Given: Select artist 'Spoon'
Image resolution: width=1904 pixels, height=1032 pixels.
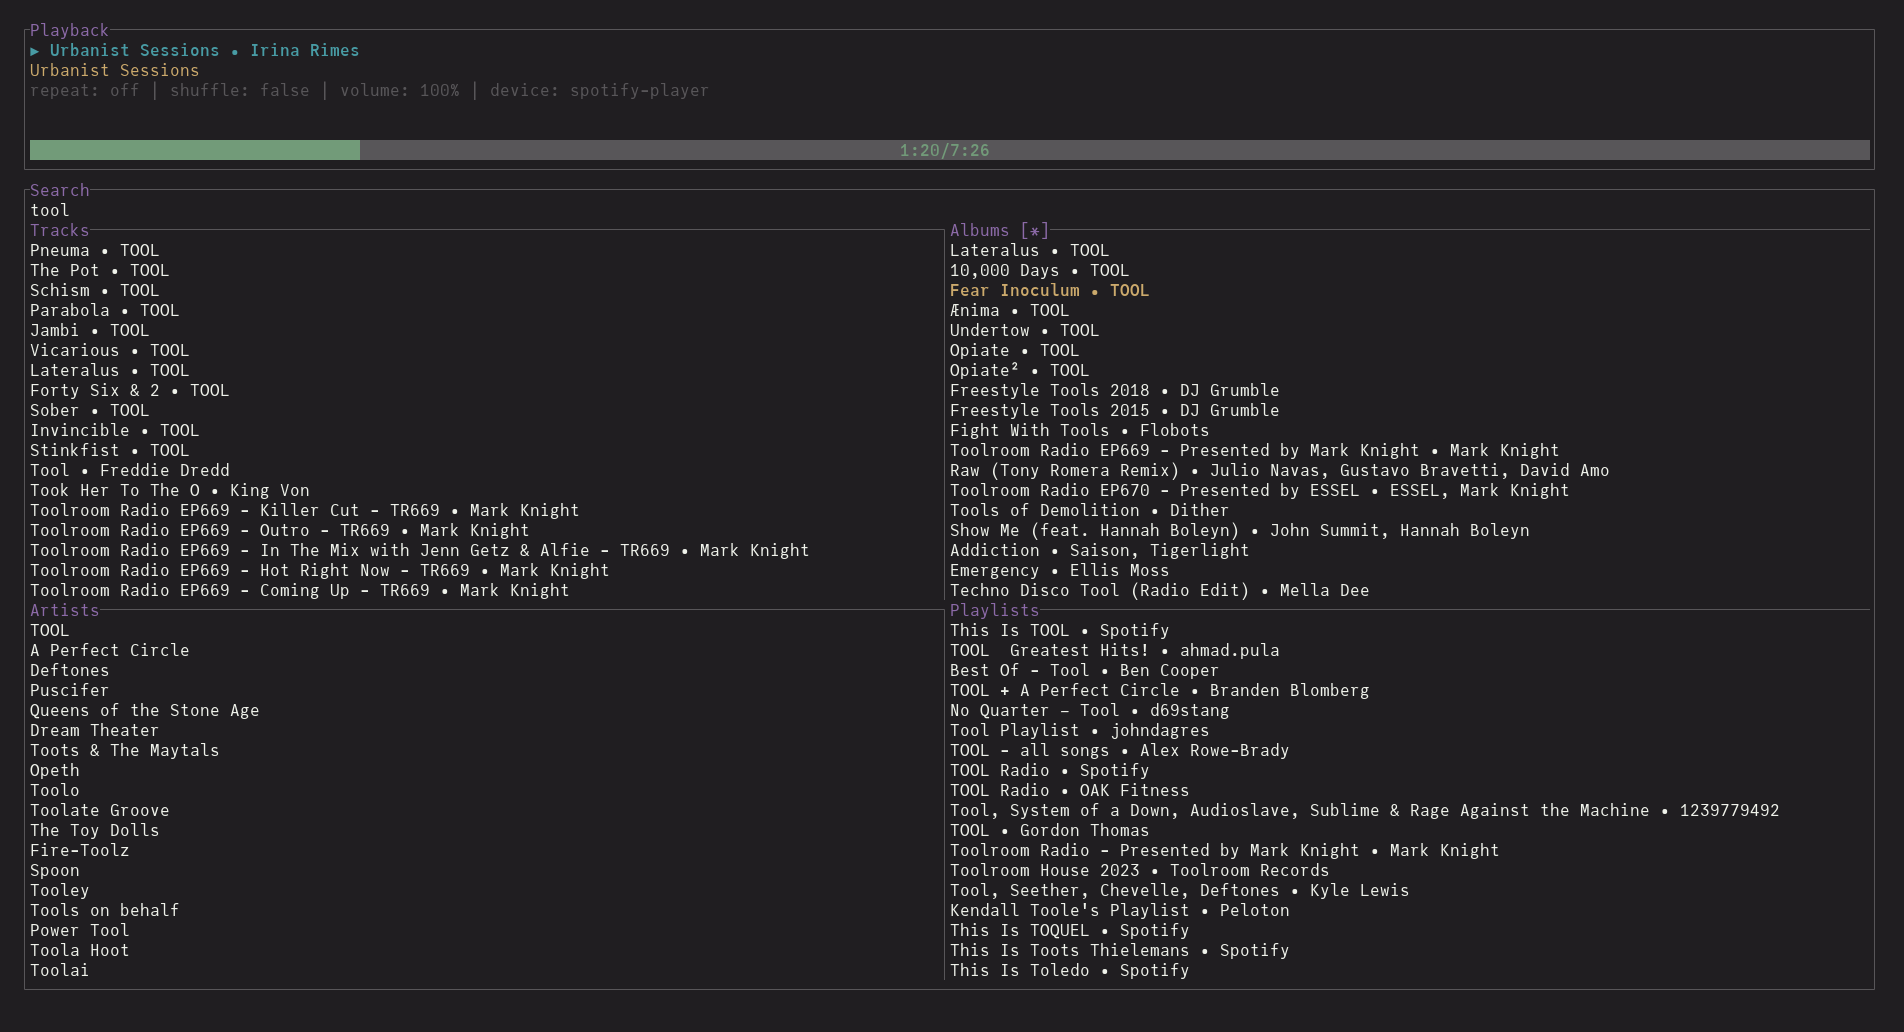Looking at the screenshot, I should tap(54, 870).
